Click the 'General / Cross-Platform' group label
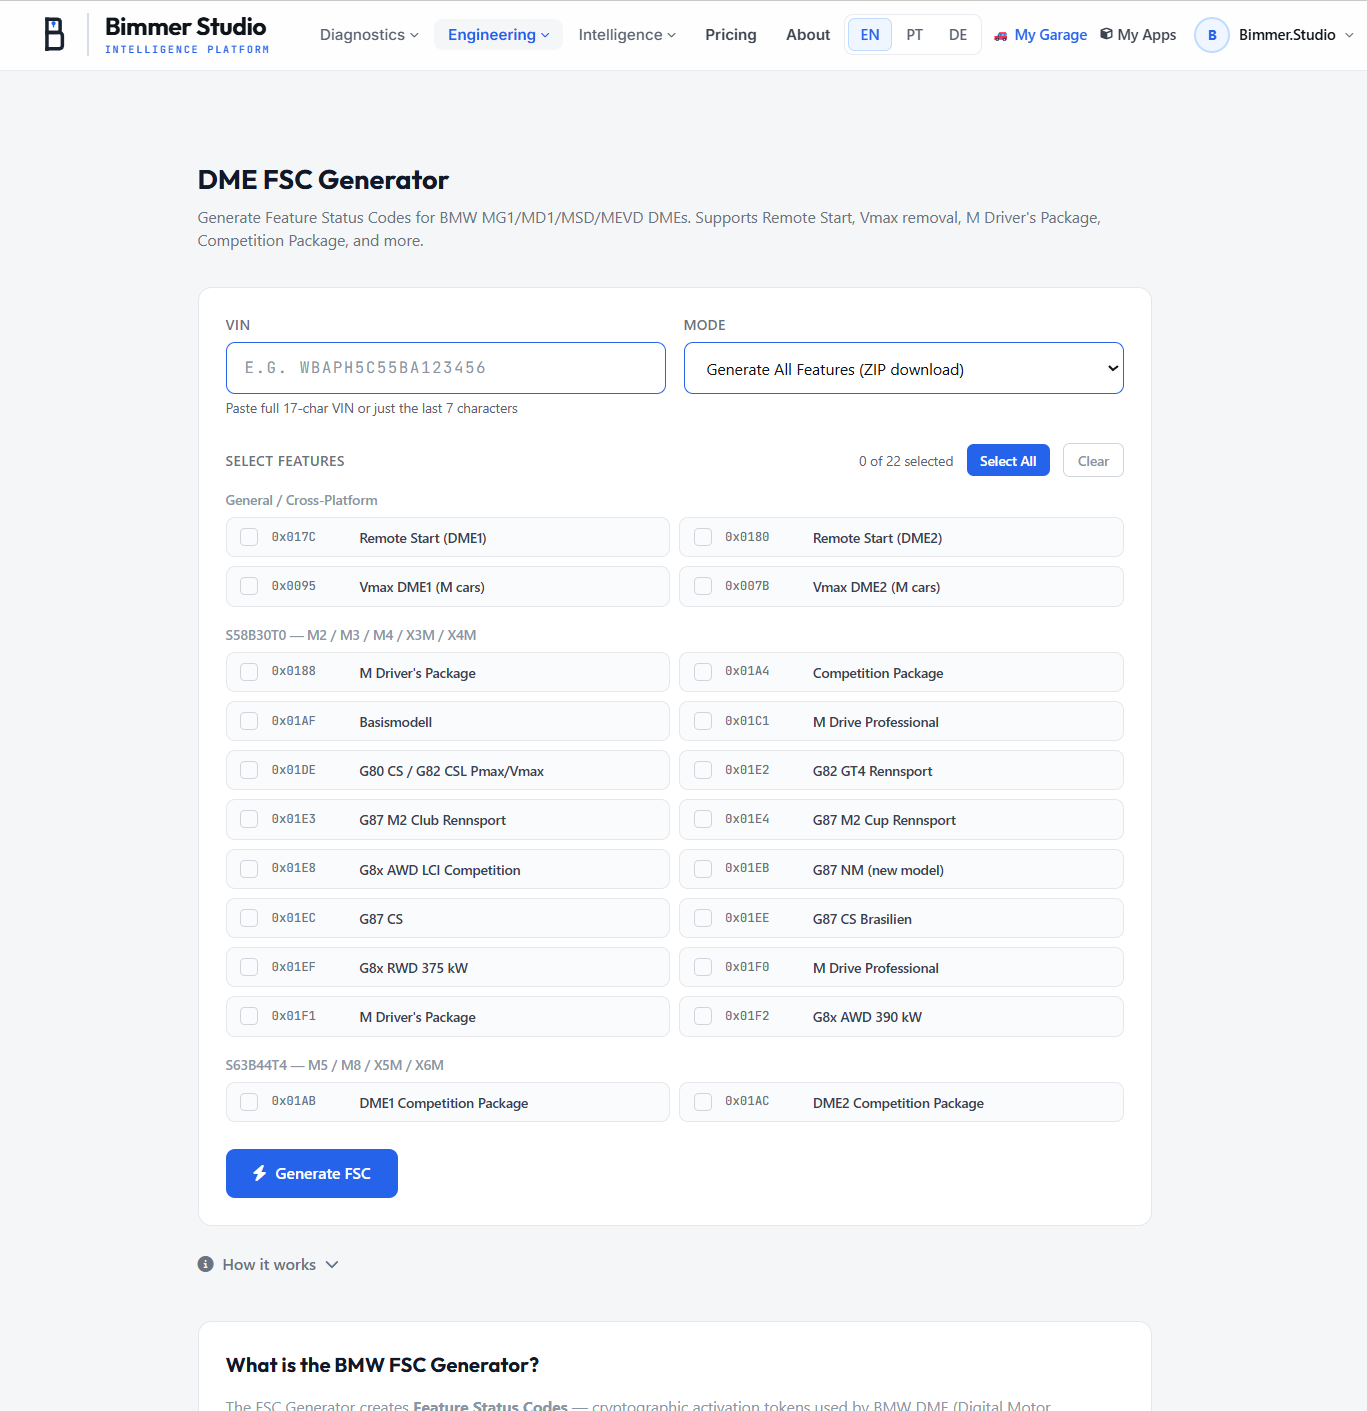The image size is (1367, 1411). [x=302, y=500]
